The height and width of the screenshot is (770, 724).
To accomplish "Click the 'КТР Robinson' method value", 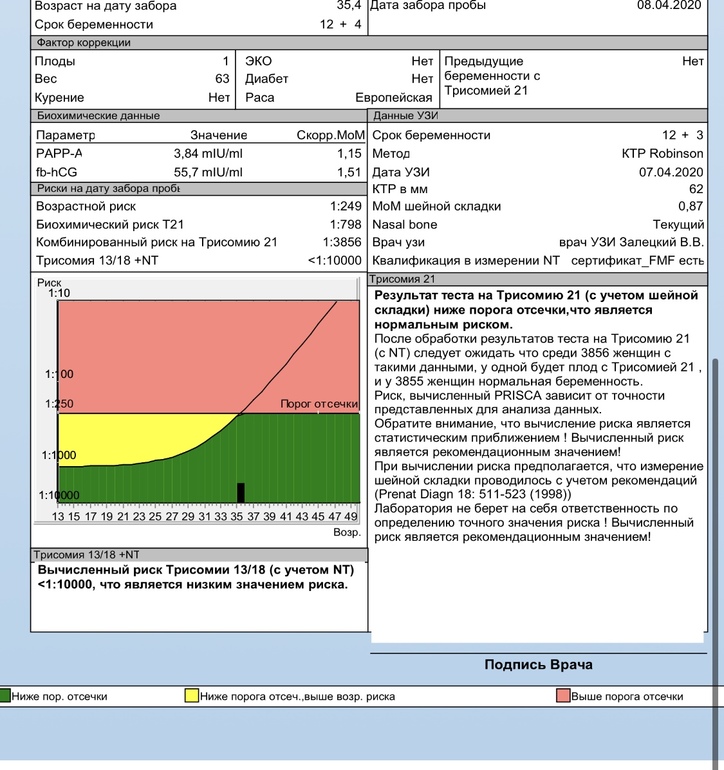I will coord(662,153).
